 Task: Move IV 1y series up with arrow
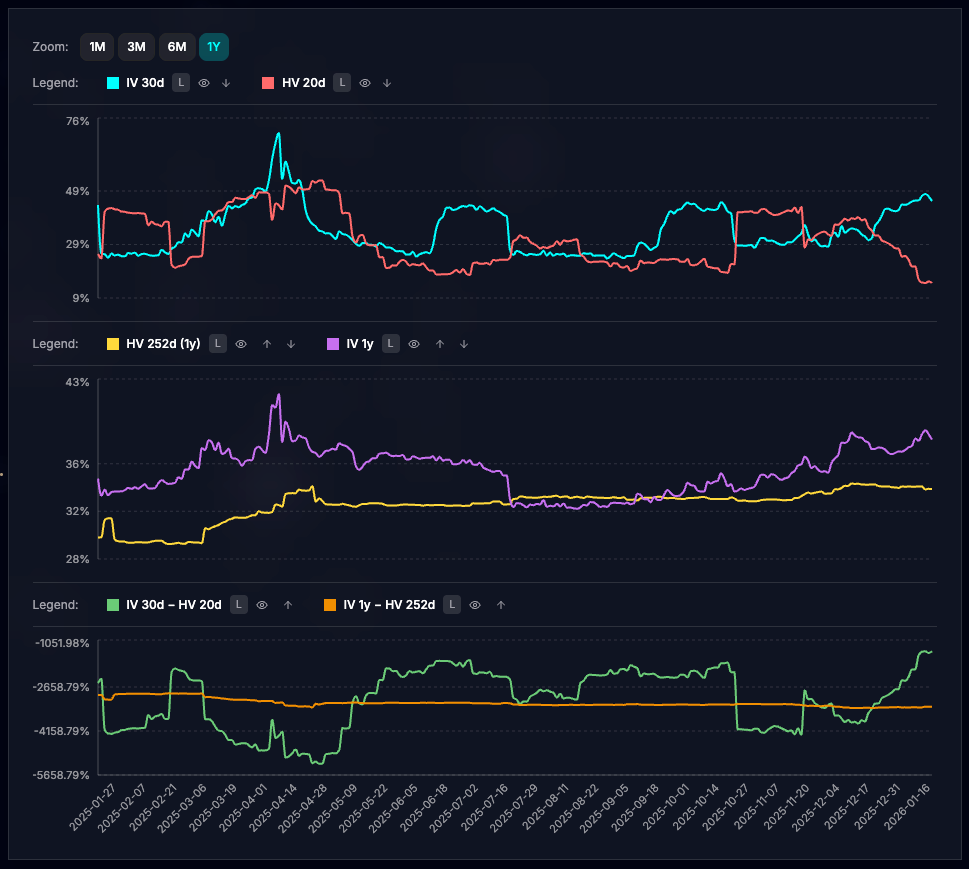(440, 344)
